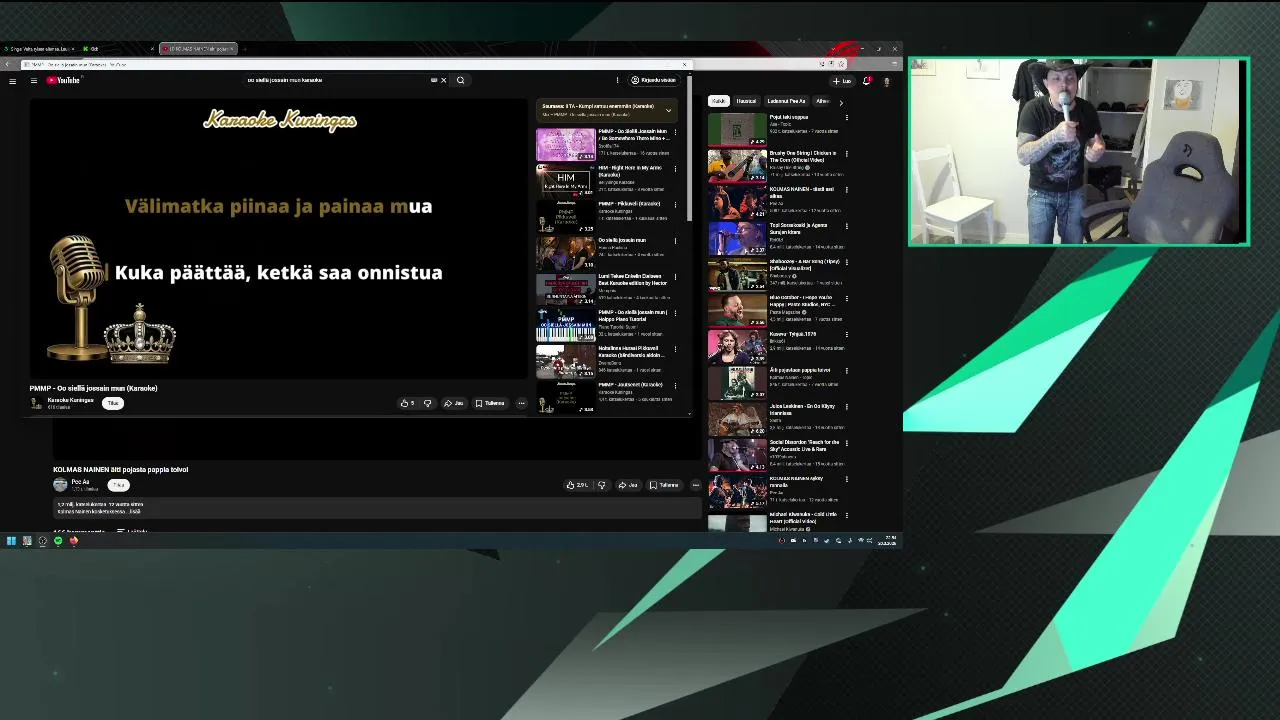Expand the Seuraavaksi playlist panel chevron
The image size is (1280, 720).
pos(668,110)
